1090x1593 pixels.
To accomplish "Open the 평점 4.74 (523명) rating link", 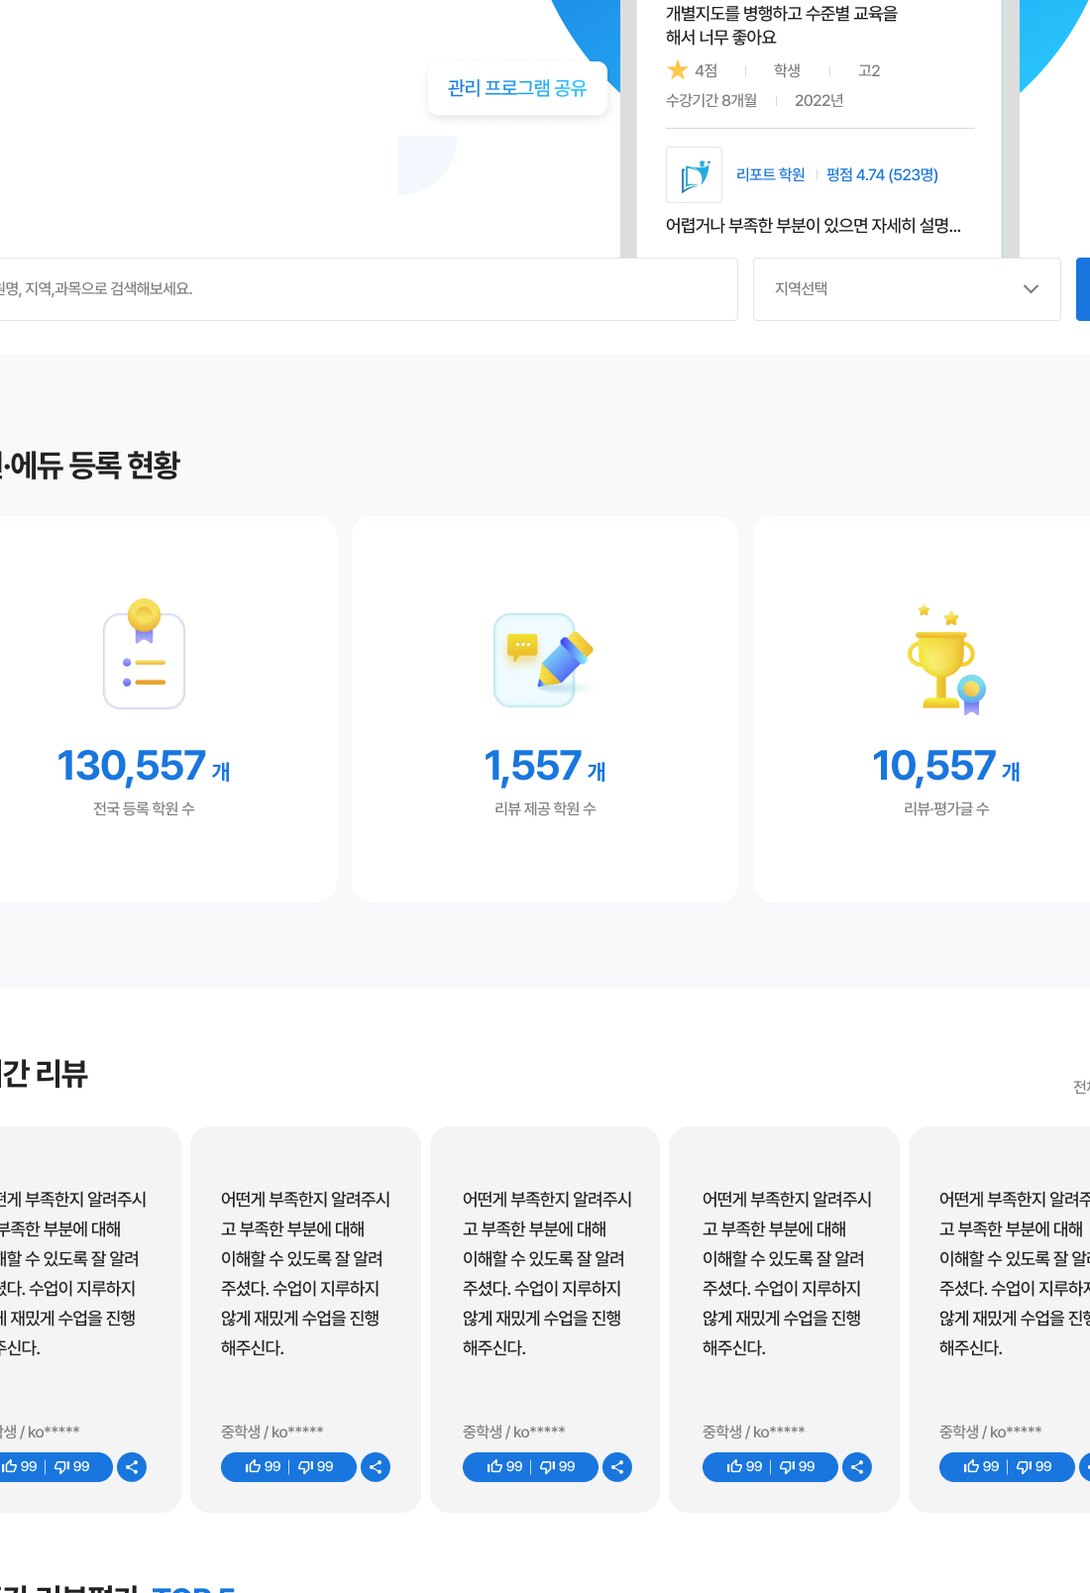I will tap(882, 174).
